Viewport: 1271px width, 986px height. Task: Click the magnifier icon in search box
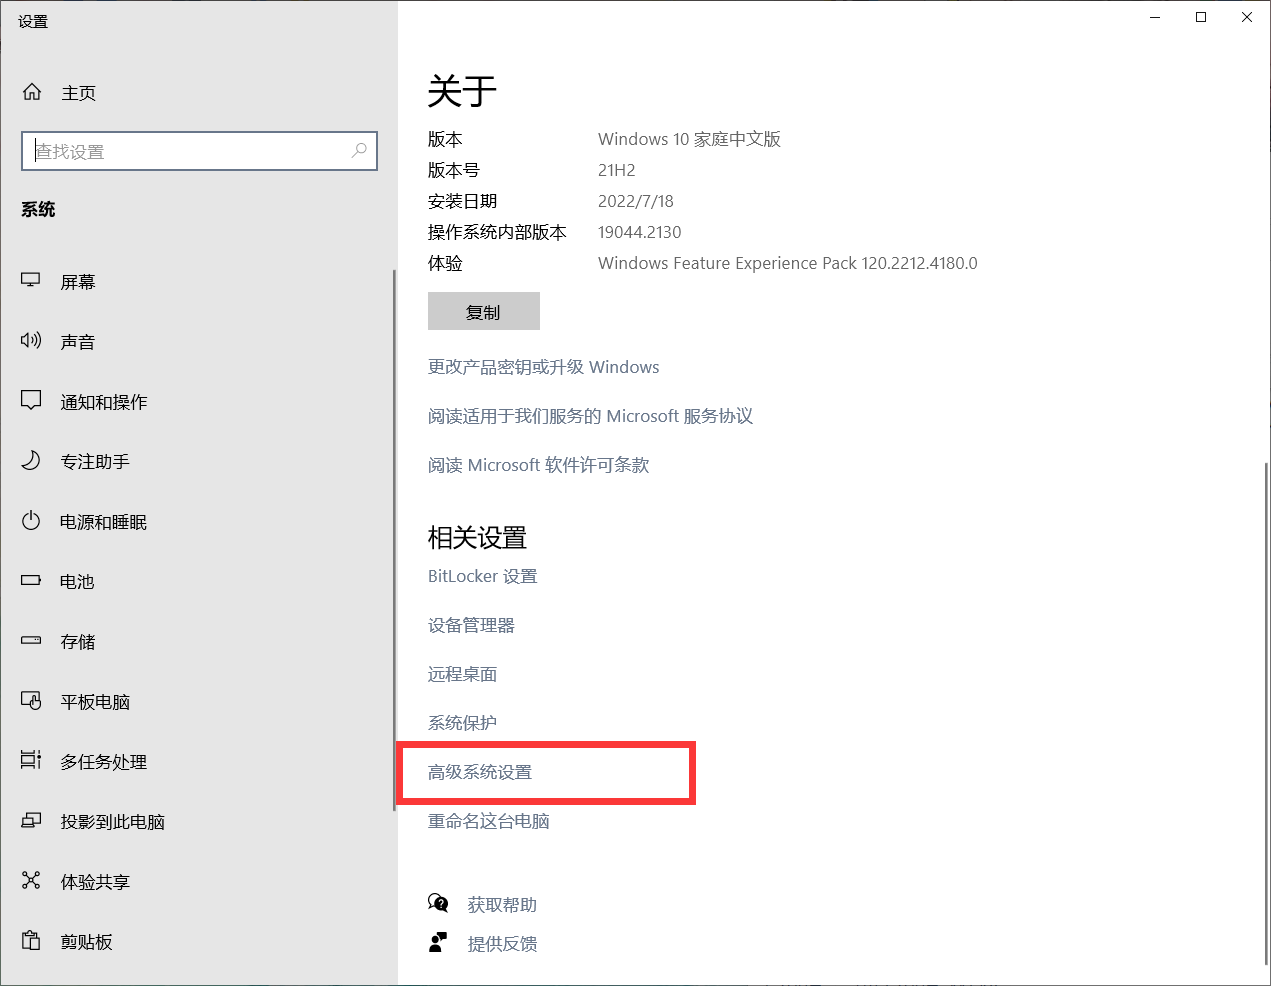click(x=359, y=151)
